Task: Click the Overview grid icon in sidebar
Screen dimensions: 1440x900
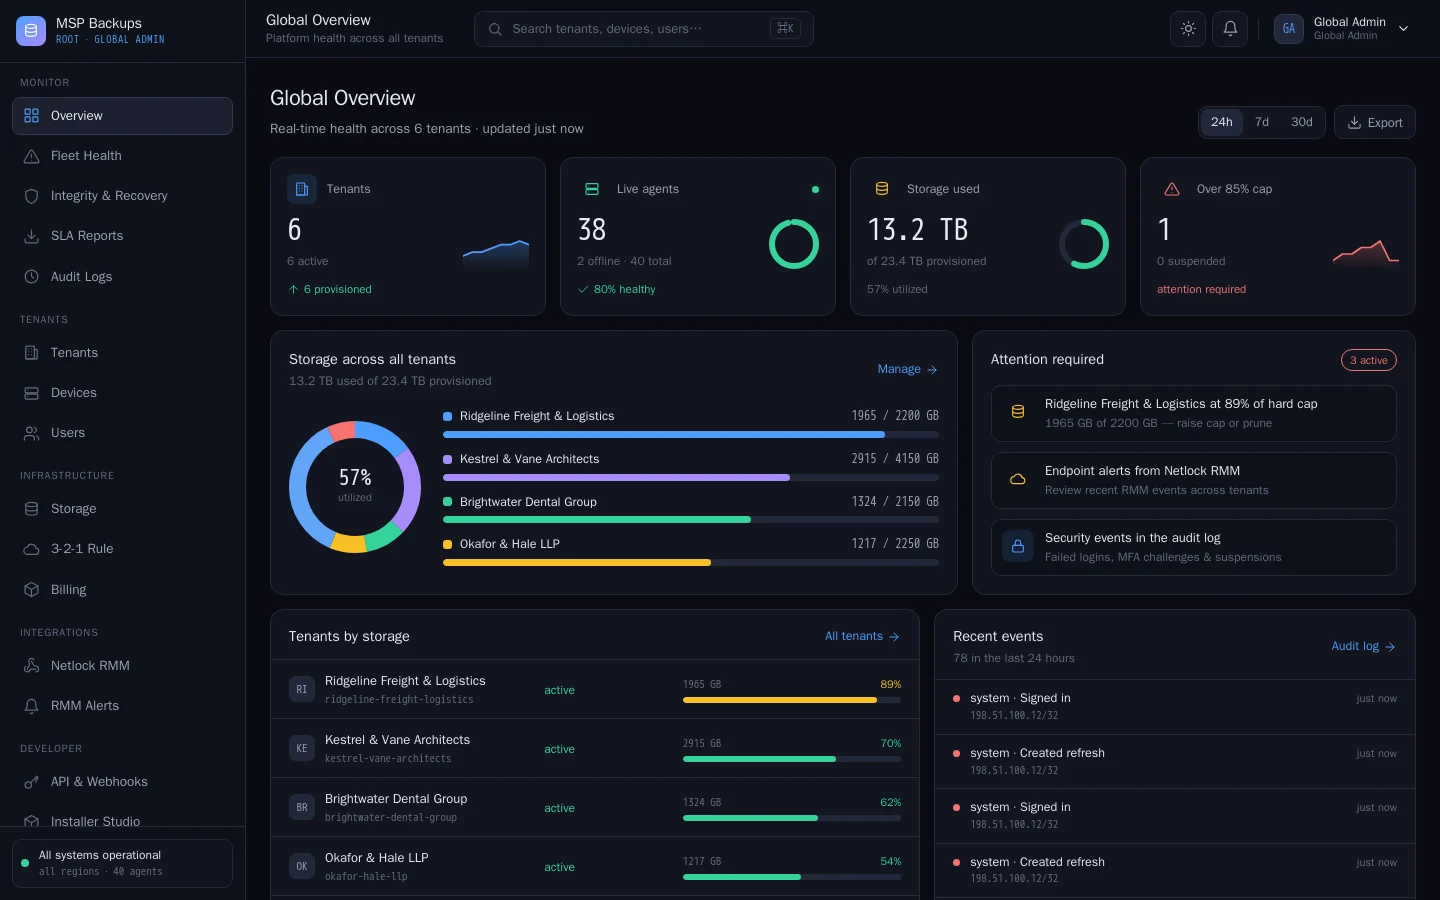Action: tap(31, 116)
